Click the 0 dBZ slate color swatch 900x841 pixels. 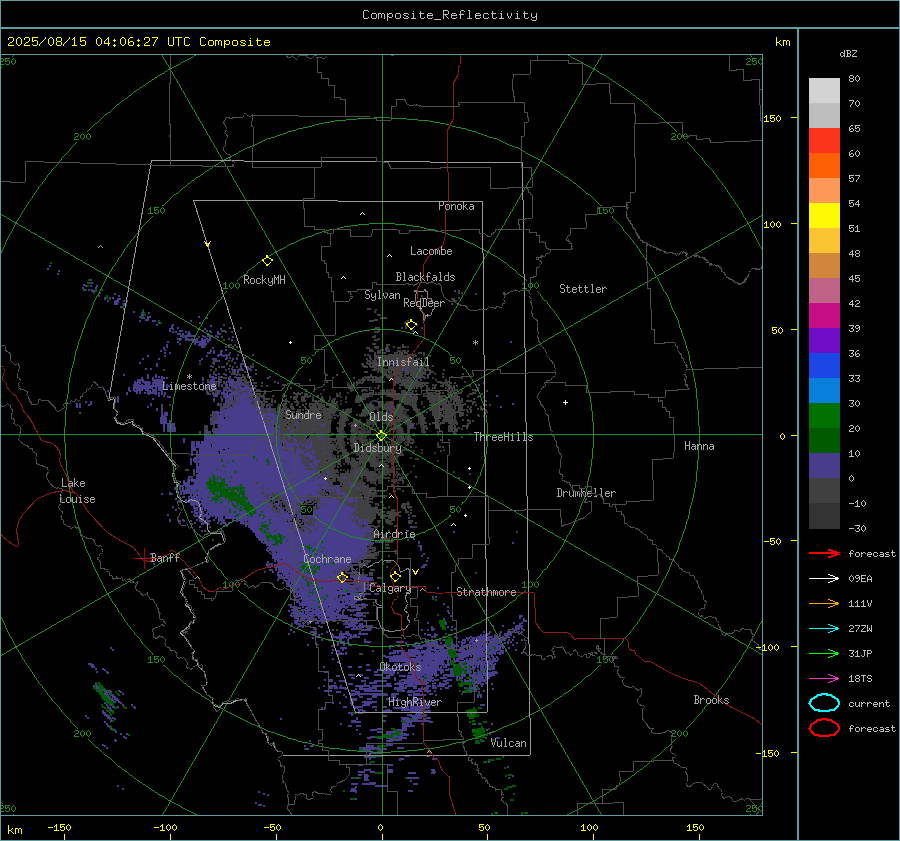tap(824, 466)
